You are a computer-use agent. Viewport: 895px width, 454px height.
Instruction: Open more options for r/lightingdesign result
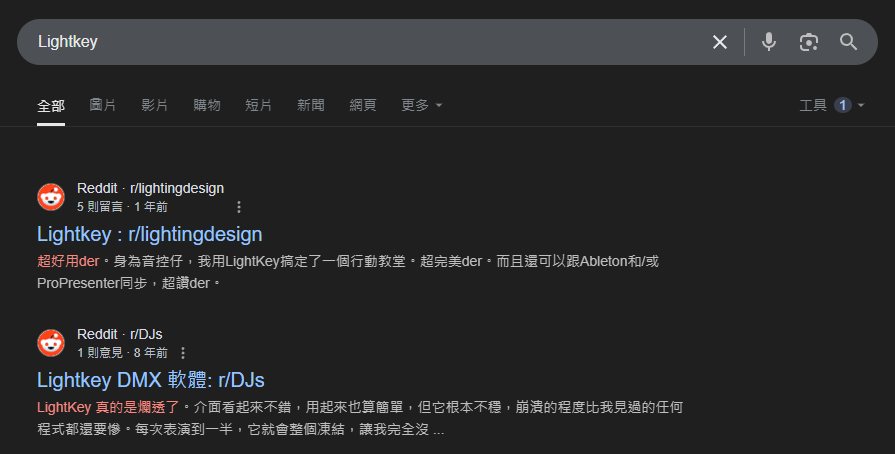pyautogui.click(x=239, y=207)
